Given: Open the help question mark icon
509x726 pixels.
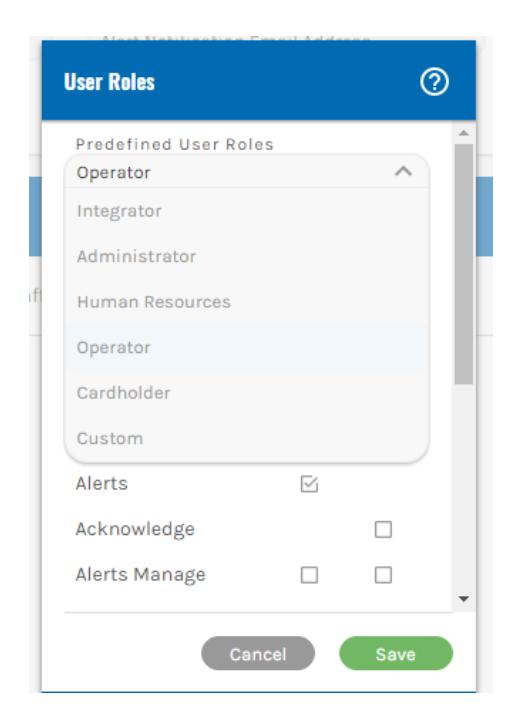Looking at the screenshot, I should coord(434,82).
